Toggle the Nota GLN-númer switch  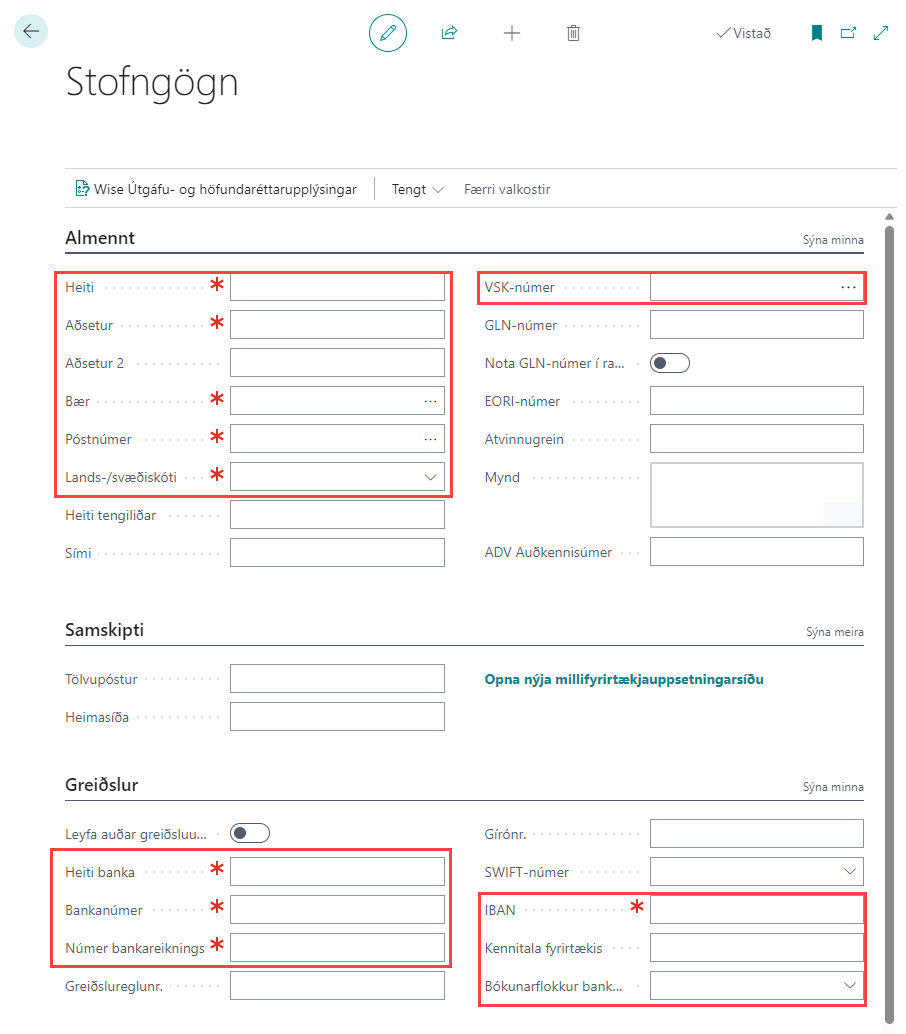tap(669, 363)
